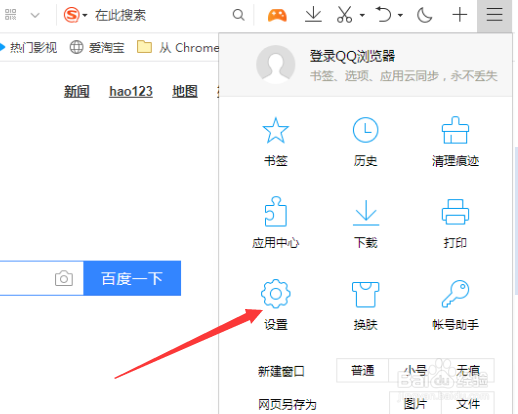Open the 地图 link

click(185, 91)
